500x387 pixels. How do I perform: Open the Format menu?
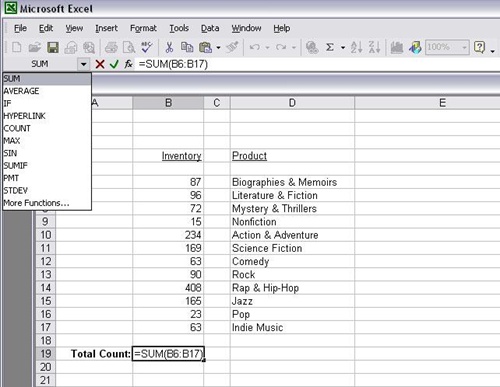click(x=143, y=28)
